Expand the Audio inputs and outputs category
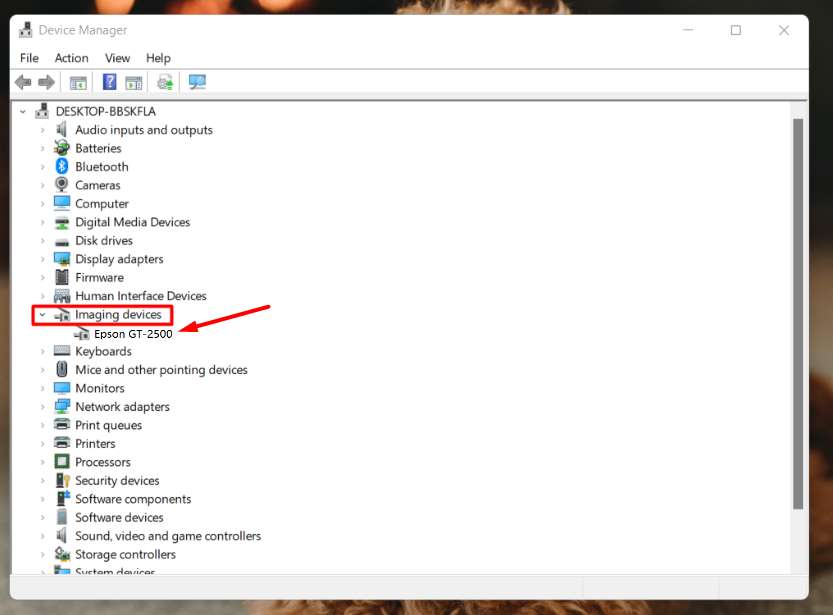Viewport: 833px width, 615px height. [42, 130]
